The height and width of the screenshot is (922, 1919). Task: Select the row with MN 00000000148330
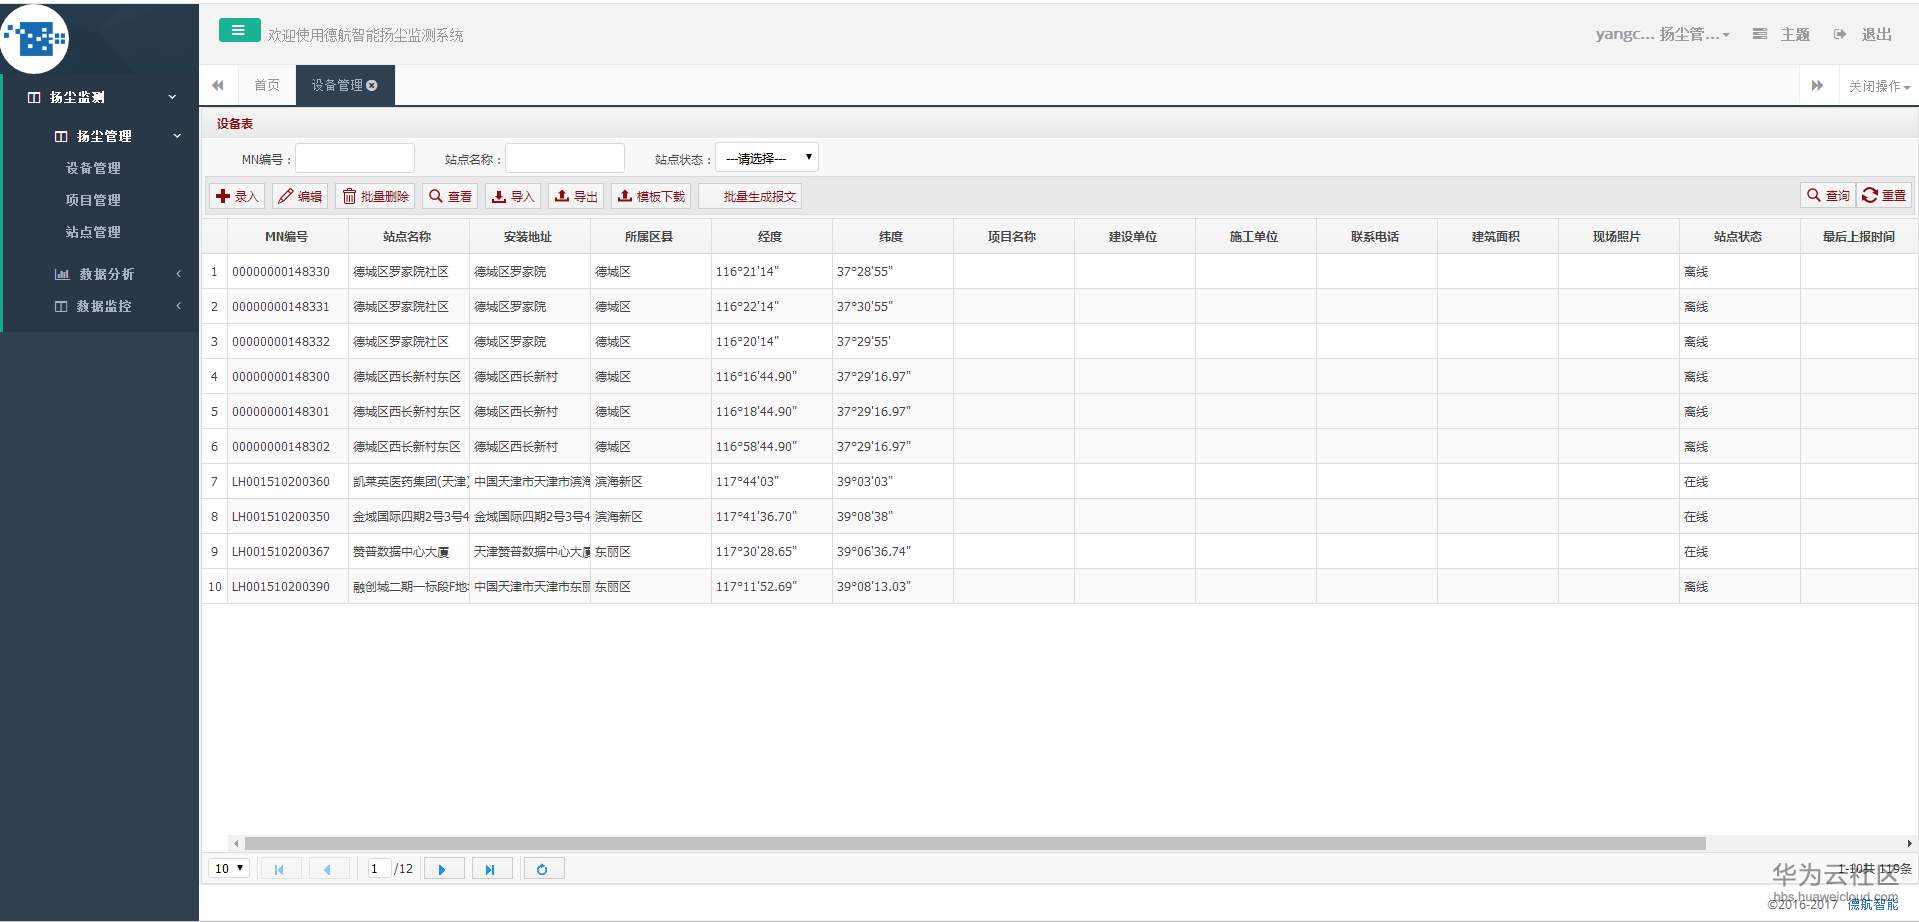(x=1059, y=272)
